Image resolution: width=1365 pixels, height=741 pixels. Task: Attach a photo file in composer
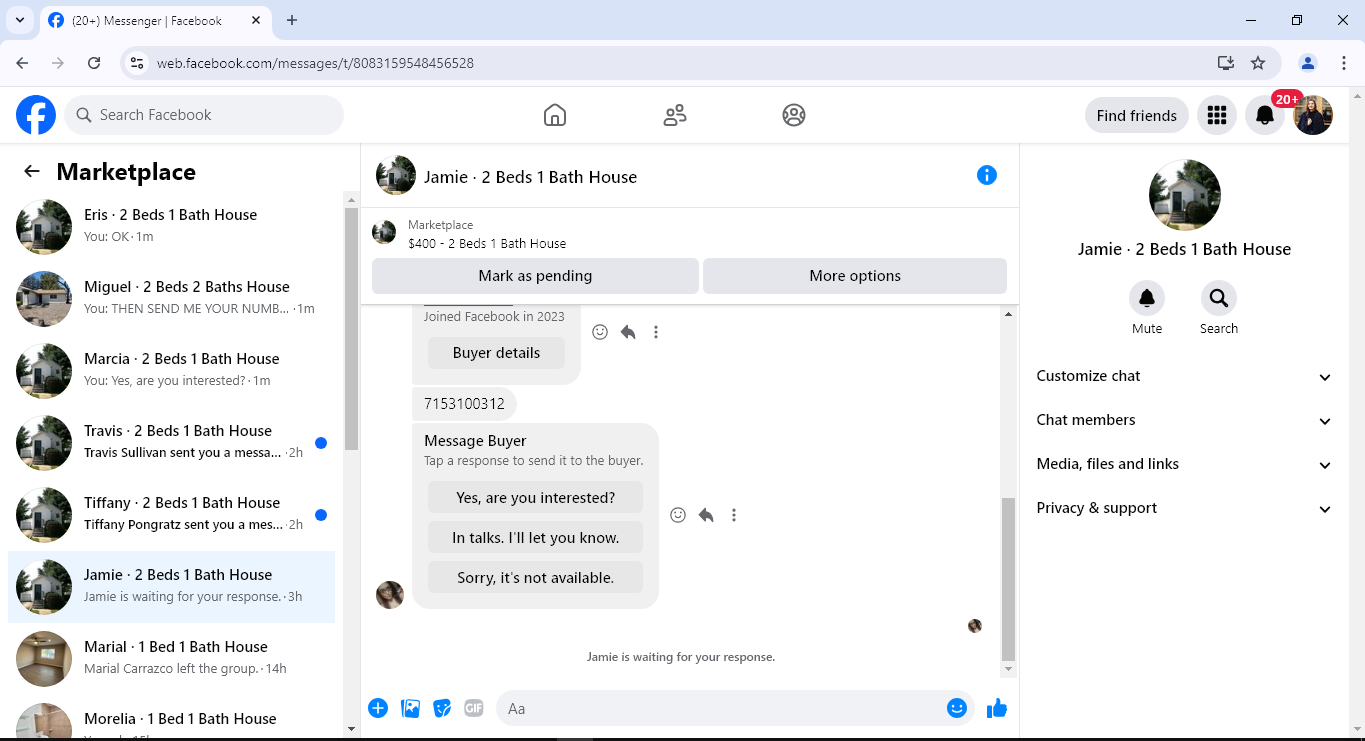pos(410,708)
